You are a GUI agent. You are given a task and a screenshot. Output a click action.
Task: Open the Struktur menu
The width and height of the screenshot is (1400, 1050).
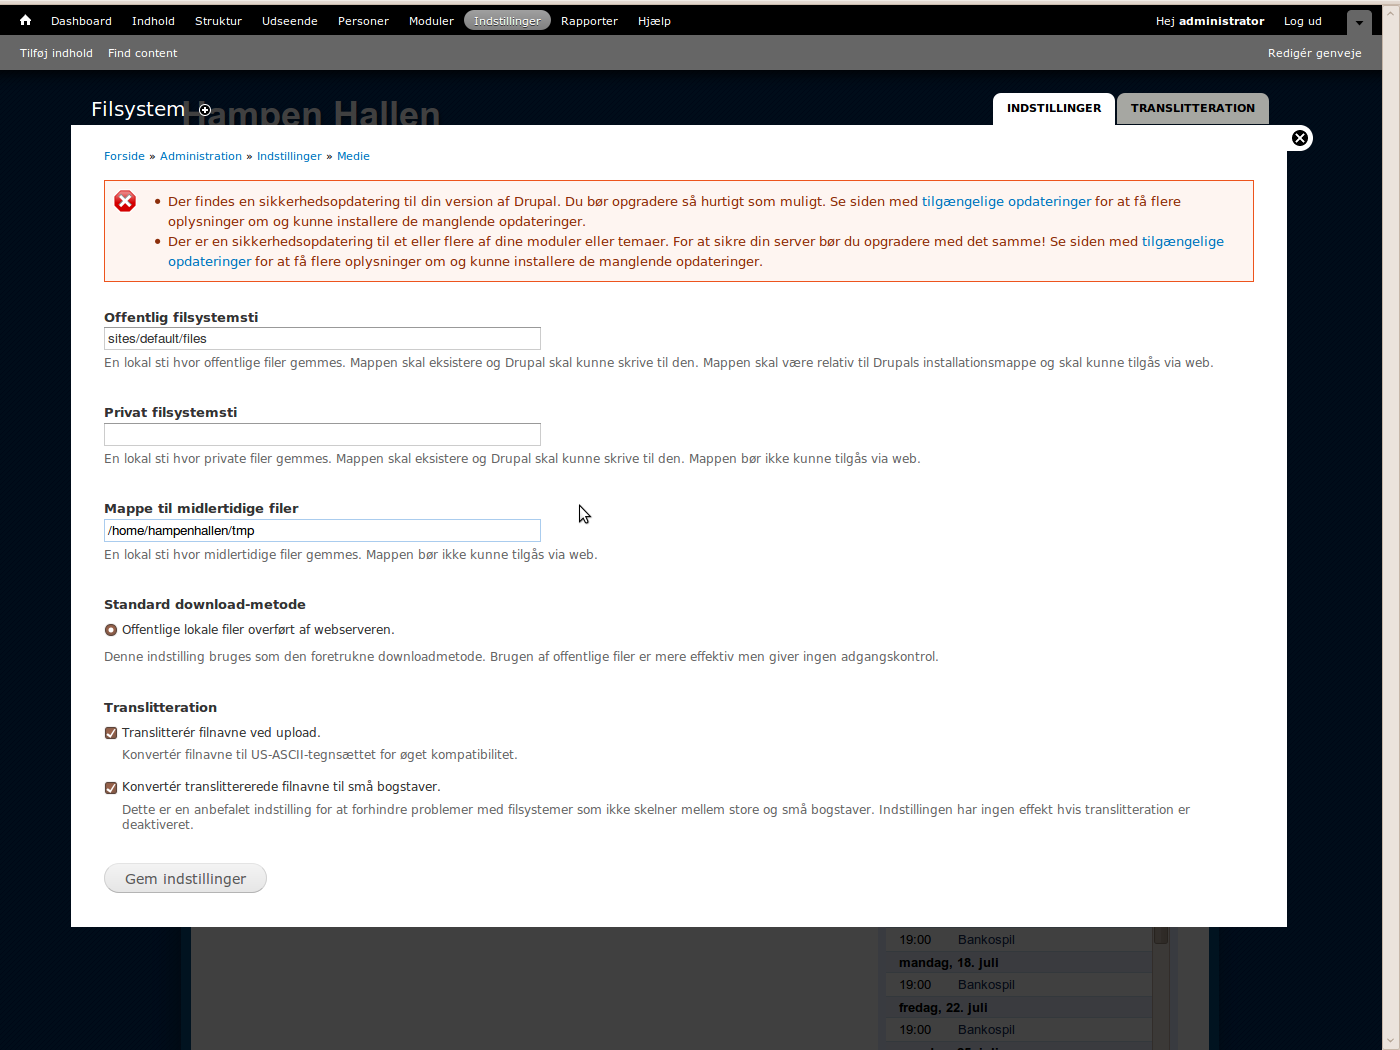point(218,21)
